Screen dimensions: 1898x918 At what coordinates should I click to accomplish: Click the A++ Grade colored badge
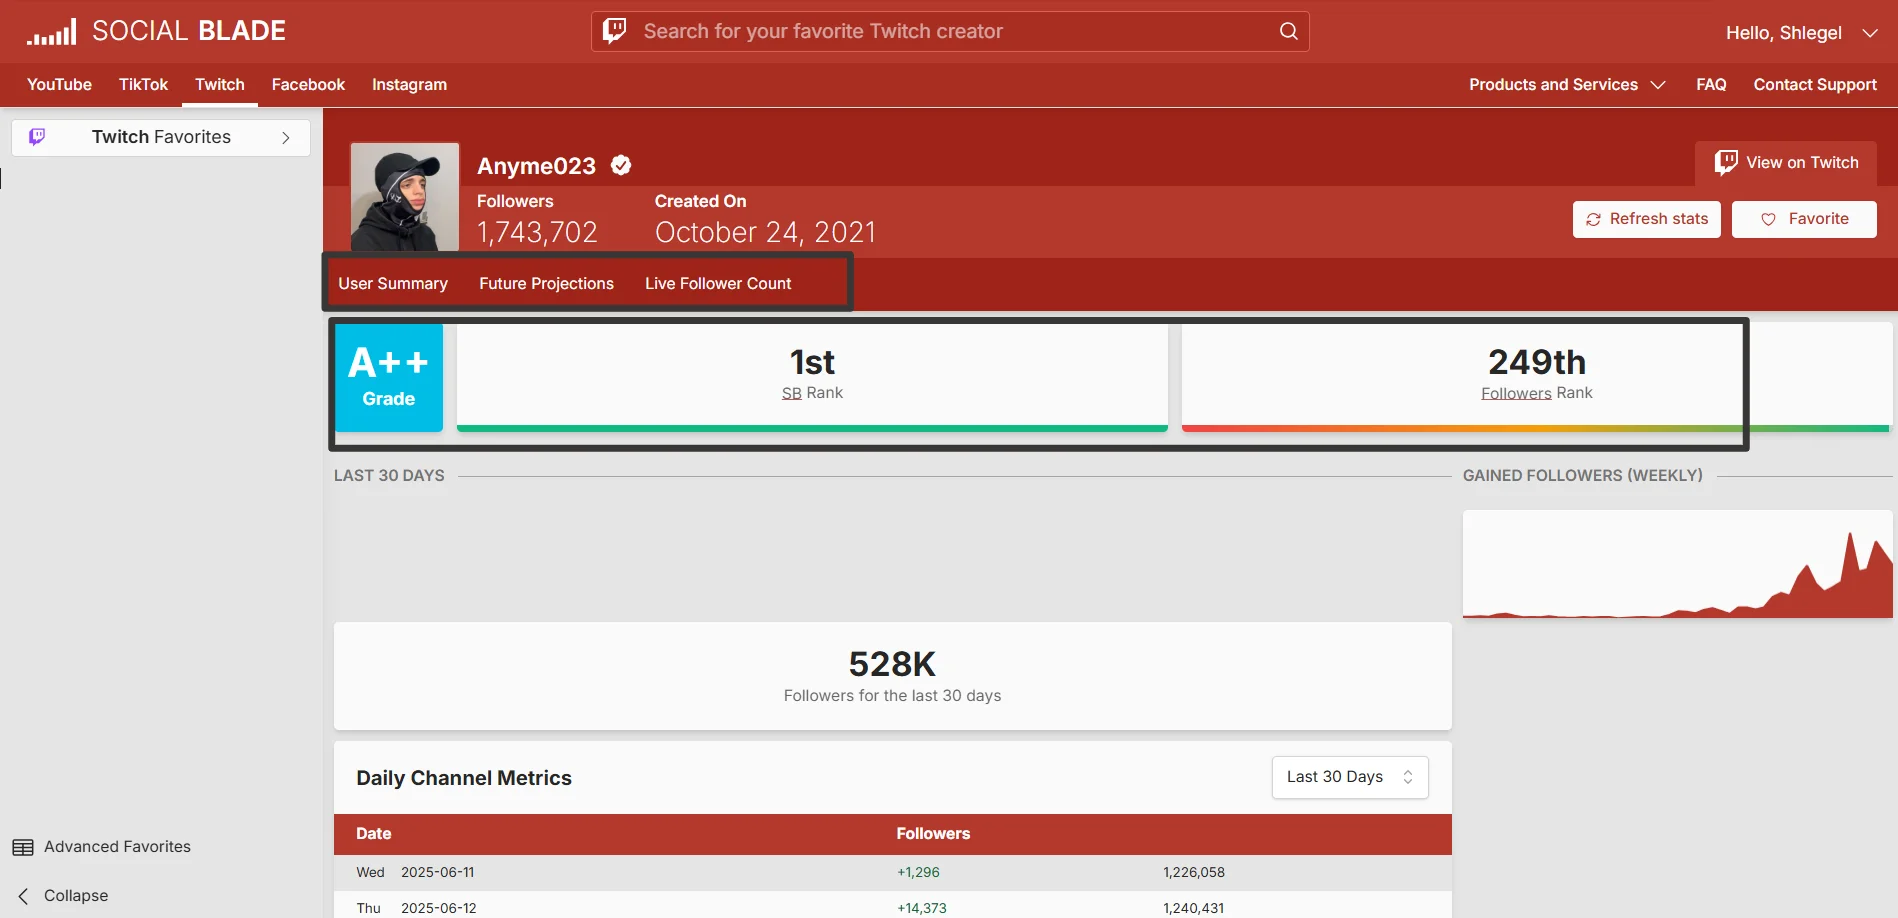click(388, 378)
